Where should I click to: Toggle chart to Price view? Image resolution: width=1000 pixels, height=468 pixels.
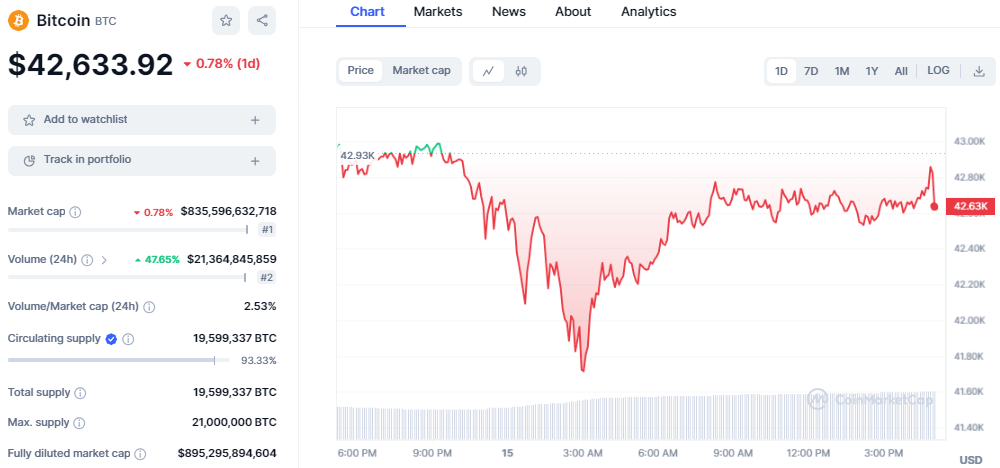pos(360,71)
